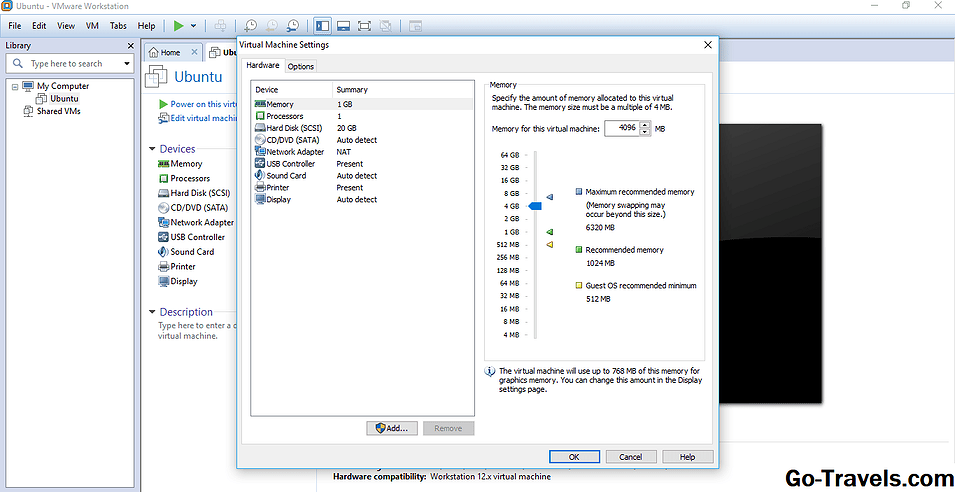Select the Display device in settings list
This screenshot has height=492, width=955.
pos(278,200)
